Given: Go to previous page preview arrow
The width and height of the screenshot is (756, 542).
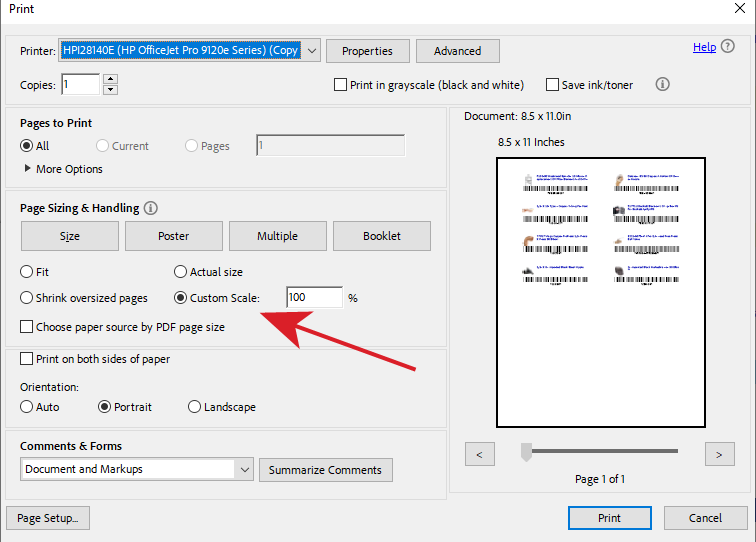Looking at the screenshot, I should [x=480, y=455].
